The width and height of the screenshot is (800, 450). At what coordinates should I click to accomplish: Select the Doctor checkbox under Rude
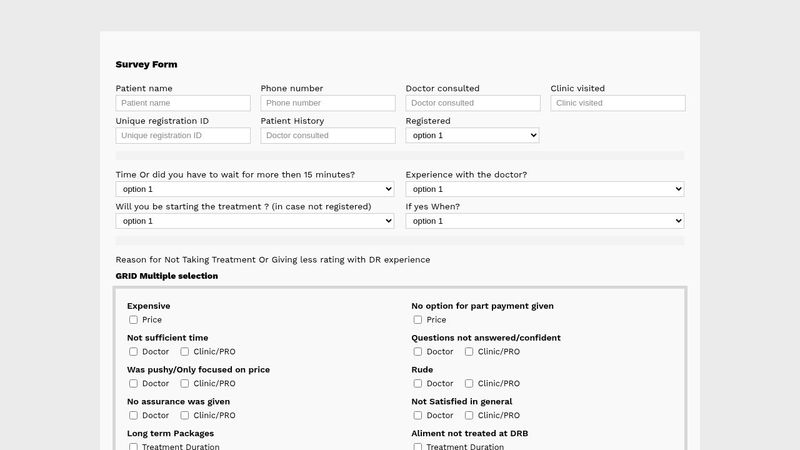coord(418,383)
